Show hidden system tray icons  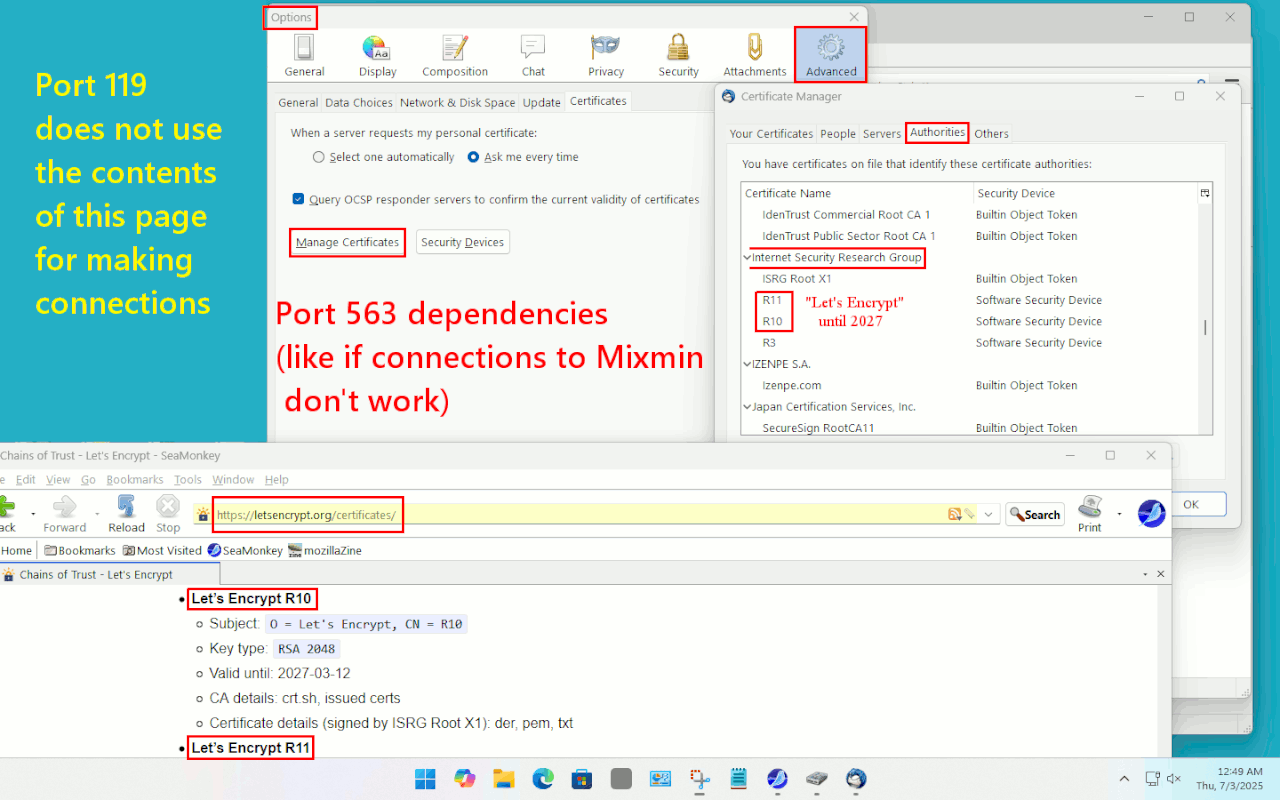(x=1124, y=778)
